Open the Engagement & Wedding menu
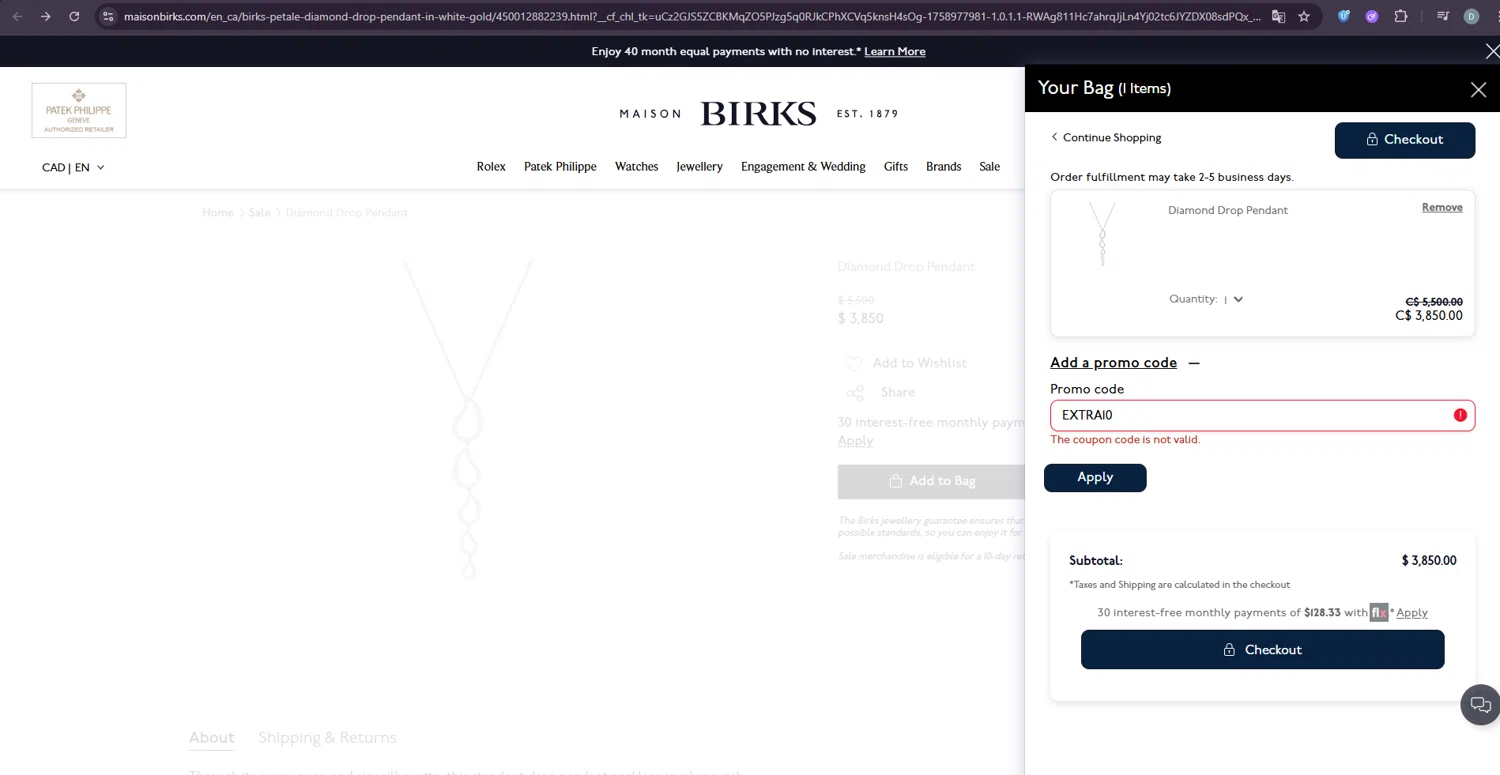Image resolution: width=1500 pixels, height=775 pixels. point(803,167)
